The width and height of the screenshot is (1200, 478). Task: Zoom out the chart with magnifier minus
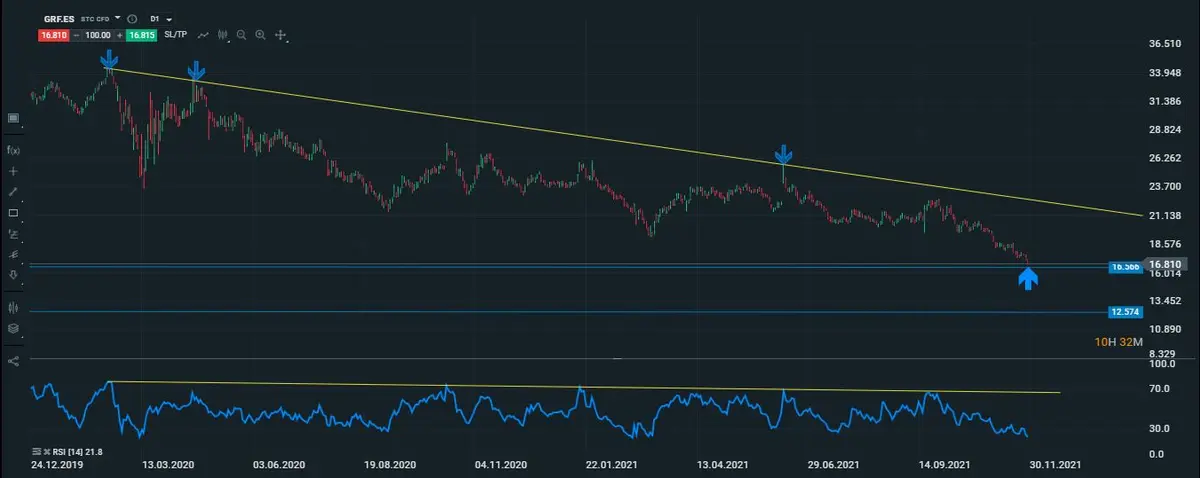point(241,35)
